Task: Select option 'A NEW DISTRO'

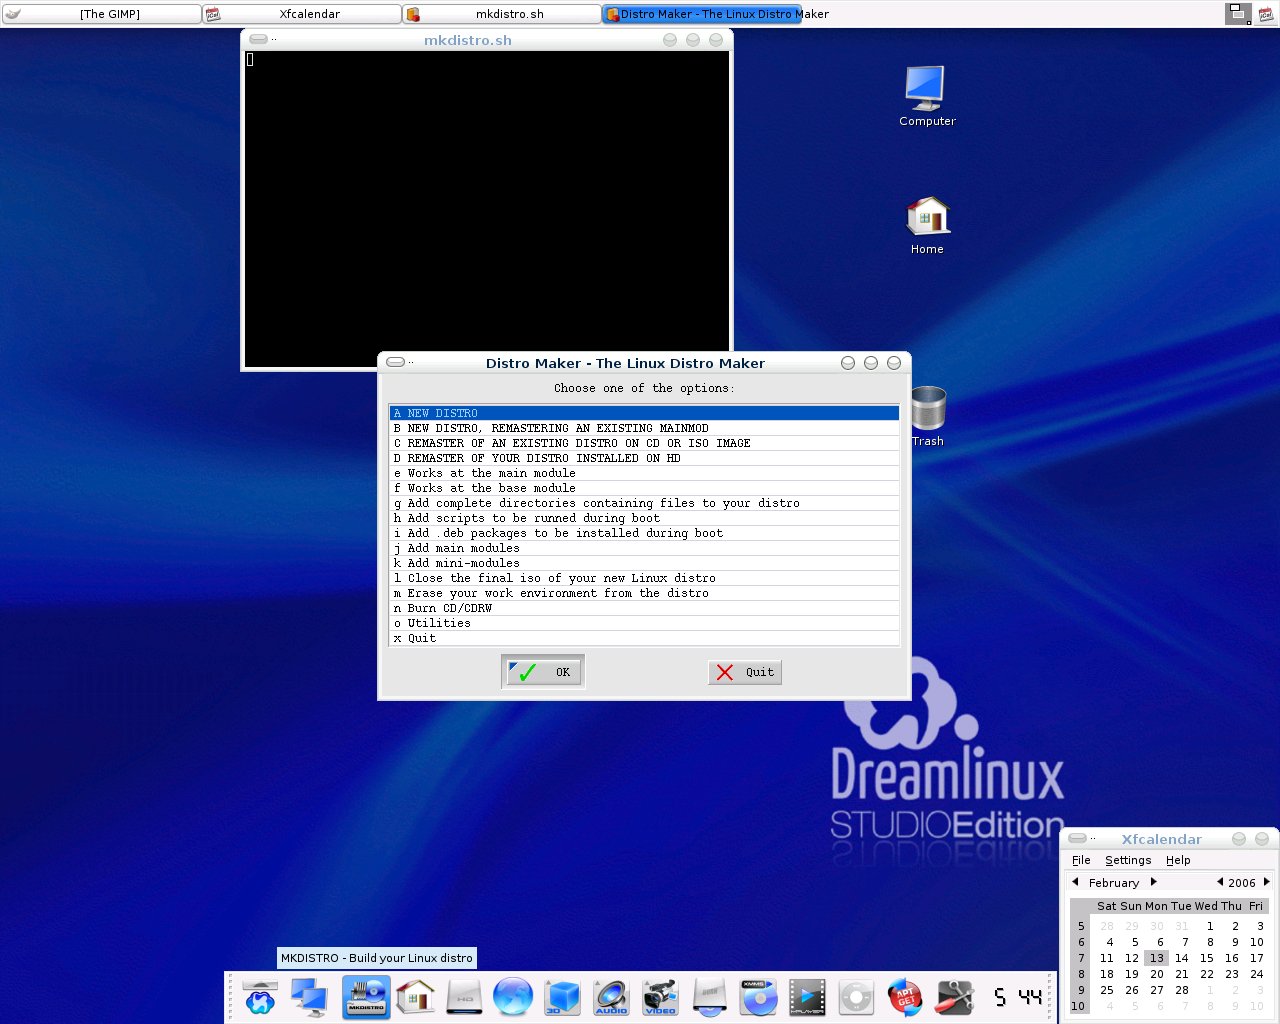Action: [644, 413]
